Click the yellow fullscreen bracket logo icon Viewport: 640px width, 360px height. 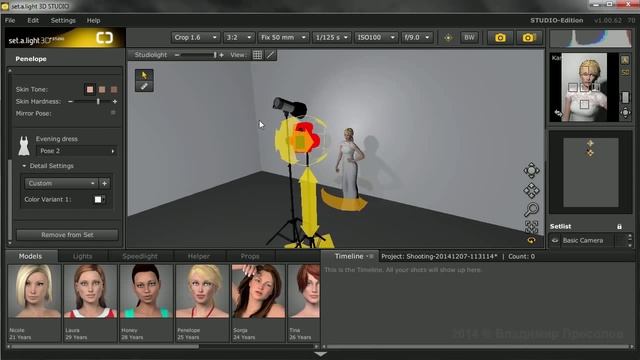click(x=104, y=38)
